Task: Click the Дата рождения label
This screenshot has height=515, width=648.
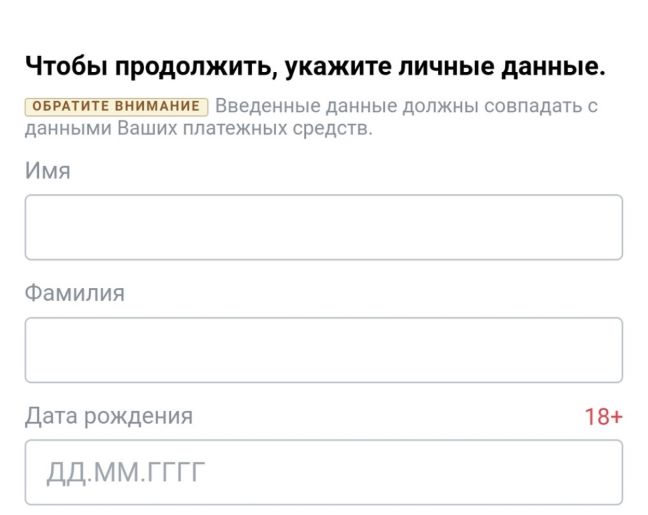Action: [109, 416]
